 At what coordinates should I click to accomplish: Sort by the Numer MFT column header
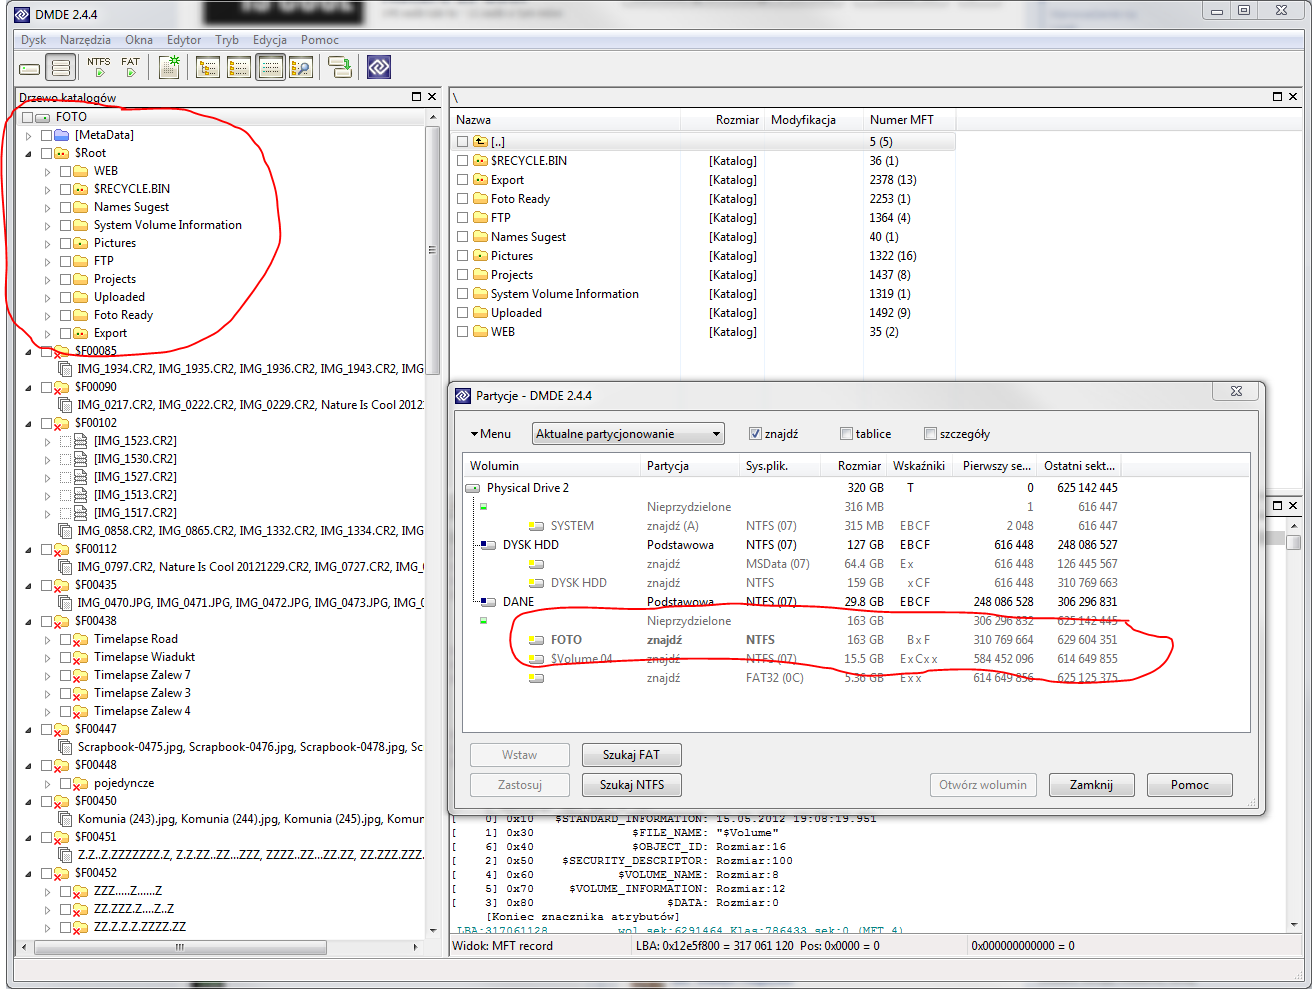pos(908,120)
